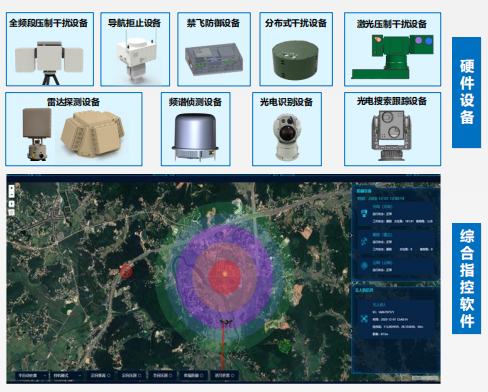Viewport: 488px width, 392px height.
Task: Click the 光电识别设备 camera image
Action: (x=287, y=137)
